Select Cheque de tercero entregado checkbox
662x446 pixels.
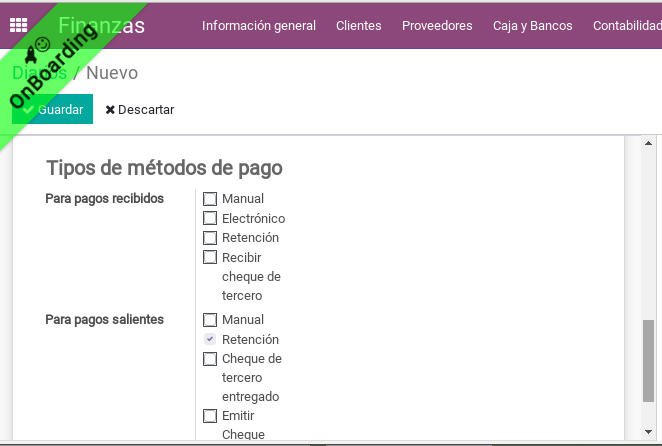pyautogui.click(x=210, y=359)
